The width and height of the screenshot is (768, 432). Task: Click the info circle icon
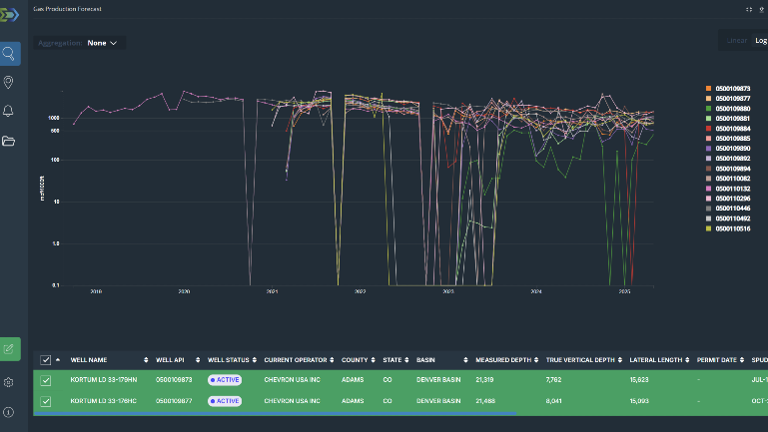[x=9, y=412]
